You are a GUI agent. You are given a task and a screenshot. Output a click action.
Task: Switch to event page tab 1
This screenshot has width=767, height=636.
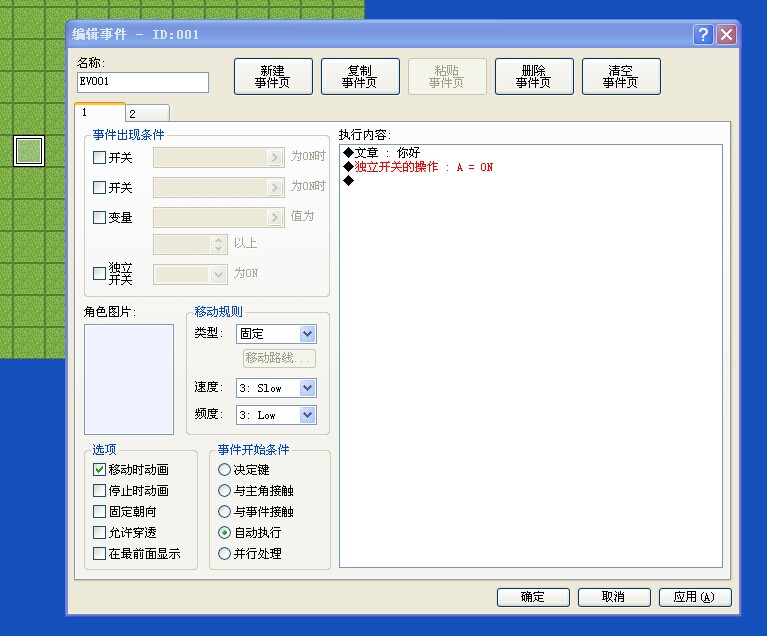coord(100,113)
